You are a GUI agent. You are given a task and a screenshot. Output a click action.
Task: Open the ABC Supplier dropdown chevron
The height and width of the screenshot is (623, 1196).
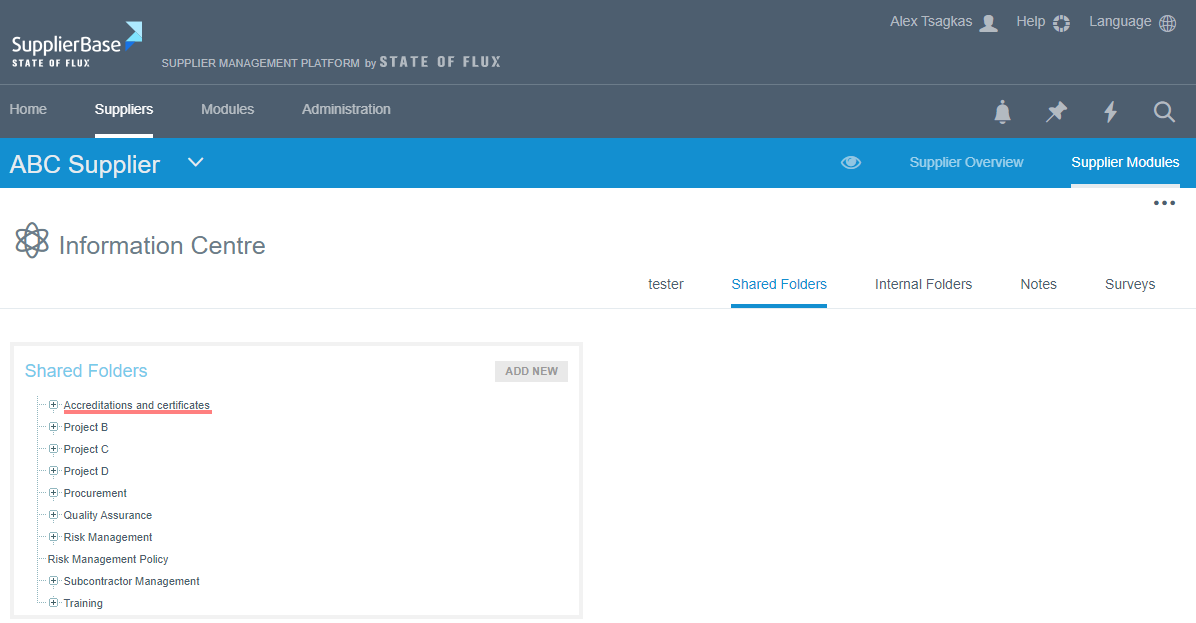point(196,162)
